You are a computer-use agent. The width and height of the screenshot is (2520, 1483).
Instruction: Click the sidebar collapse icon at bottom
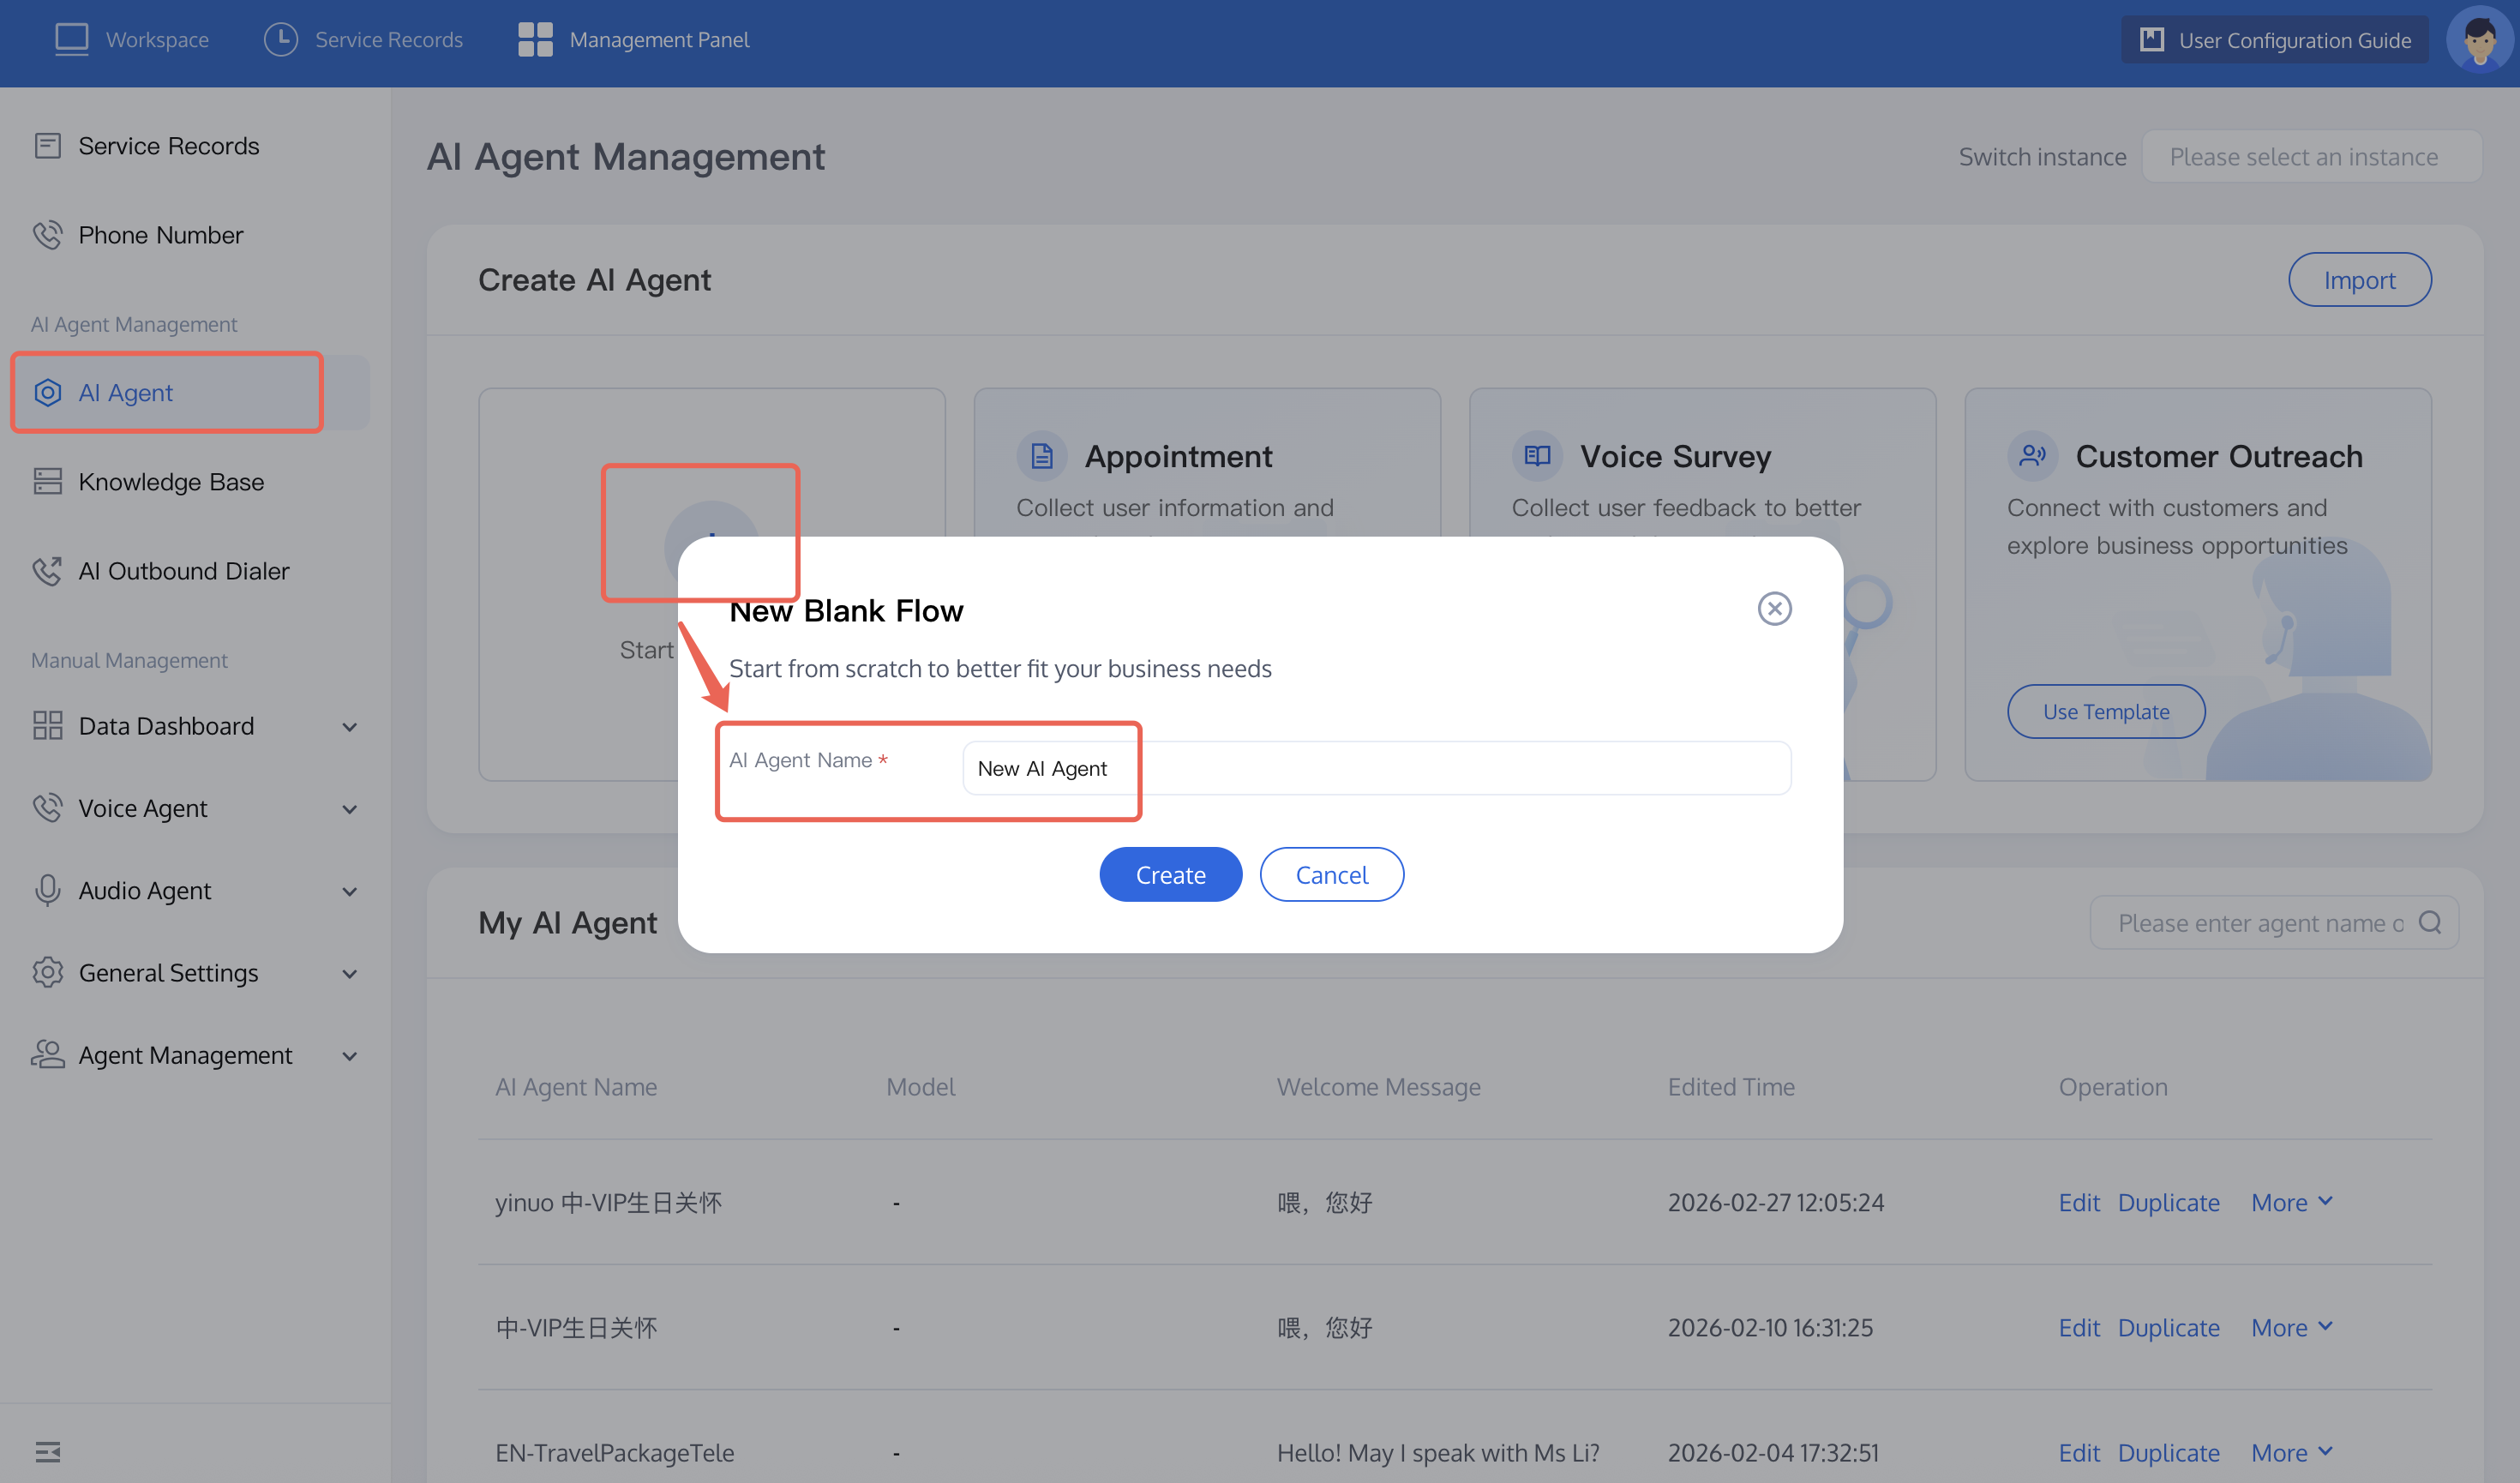click(x=47, y=1451)
